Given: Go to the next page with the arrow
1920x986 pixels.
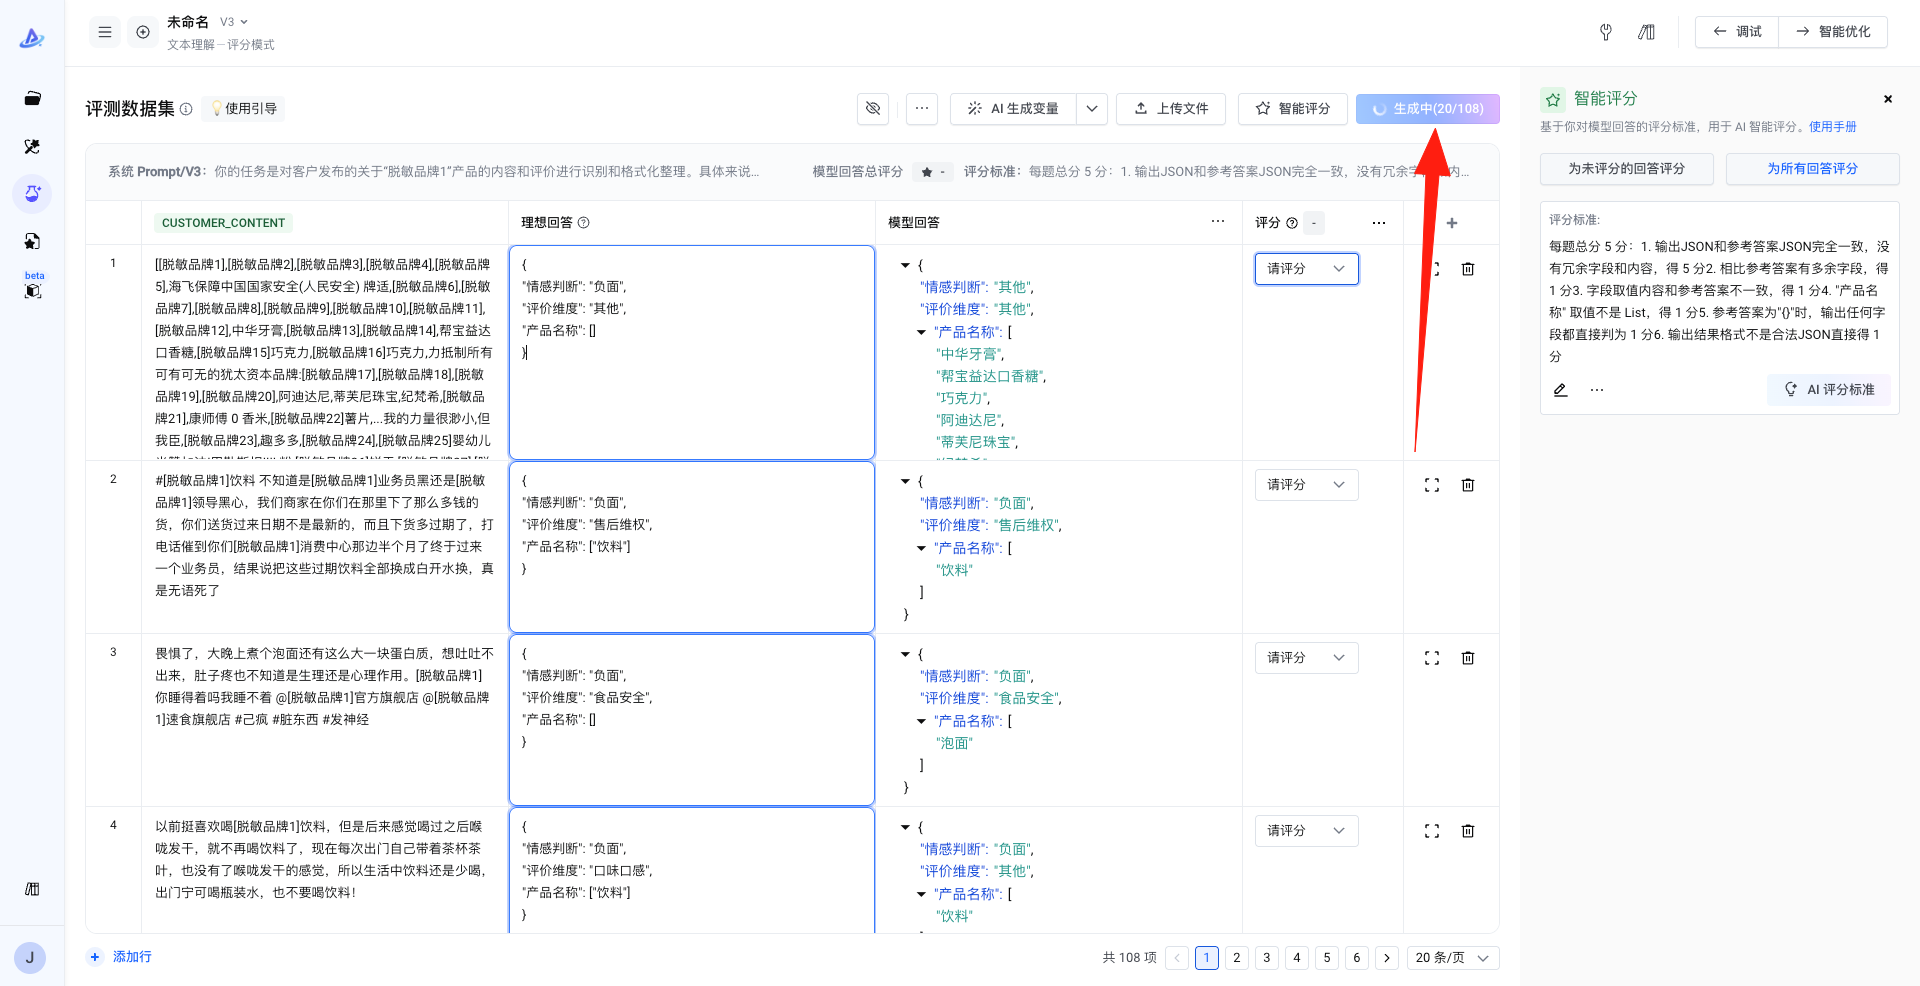Looking at the screenshot, I should click(1387, 958).
